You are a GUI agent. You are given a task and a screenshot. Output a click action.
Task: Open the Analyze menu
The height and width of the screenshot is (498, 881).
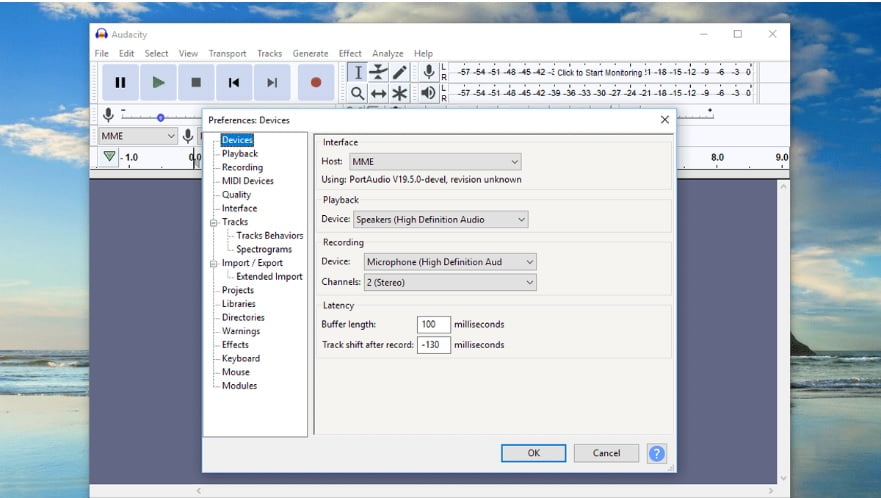tap(388, 53)
